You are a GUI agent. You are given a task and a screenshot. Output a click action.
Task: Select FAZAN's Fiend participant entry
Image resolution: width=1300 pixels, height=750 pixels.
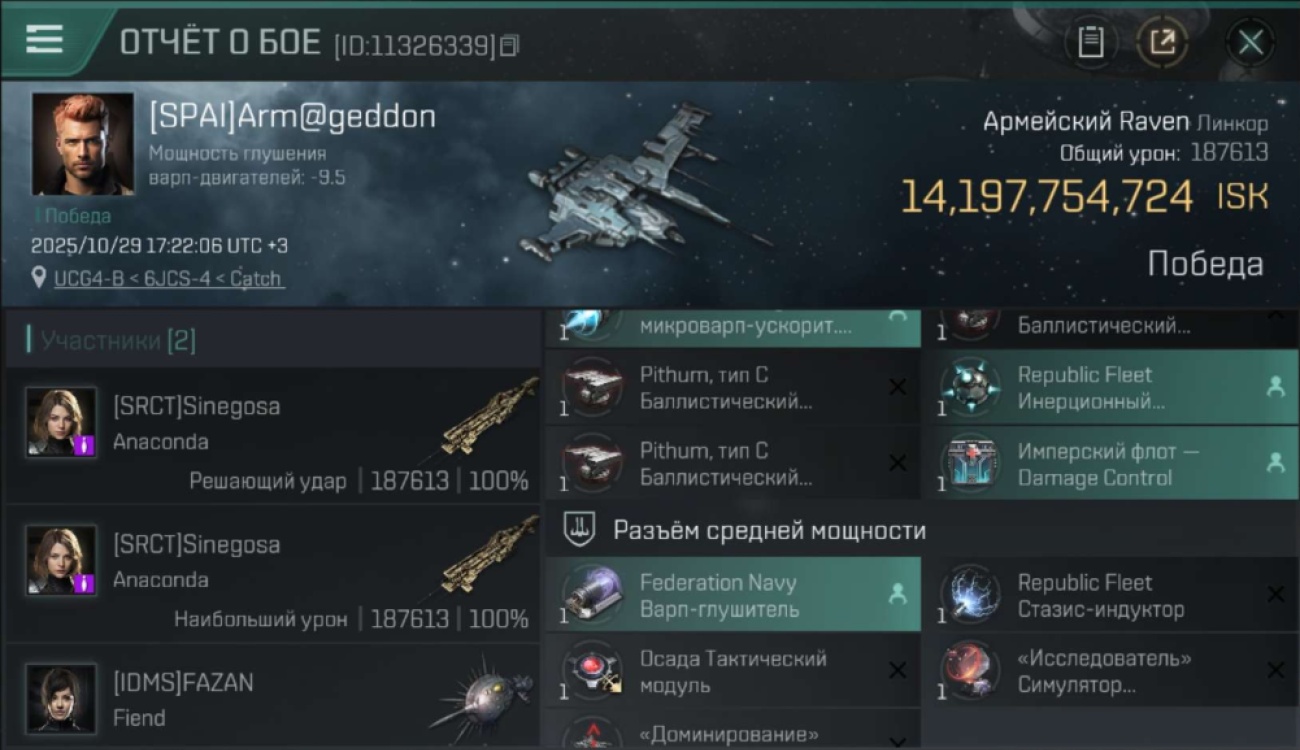[x=272, y=697]
